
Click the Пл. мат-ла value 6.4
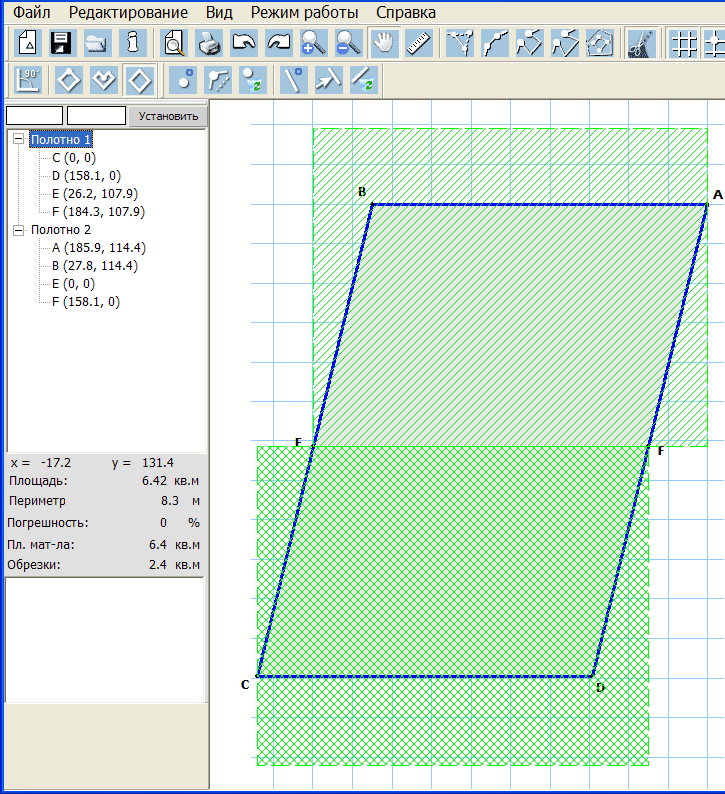(157, 545)
